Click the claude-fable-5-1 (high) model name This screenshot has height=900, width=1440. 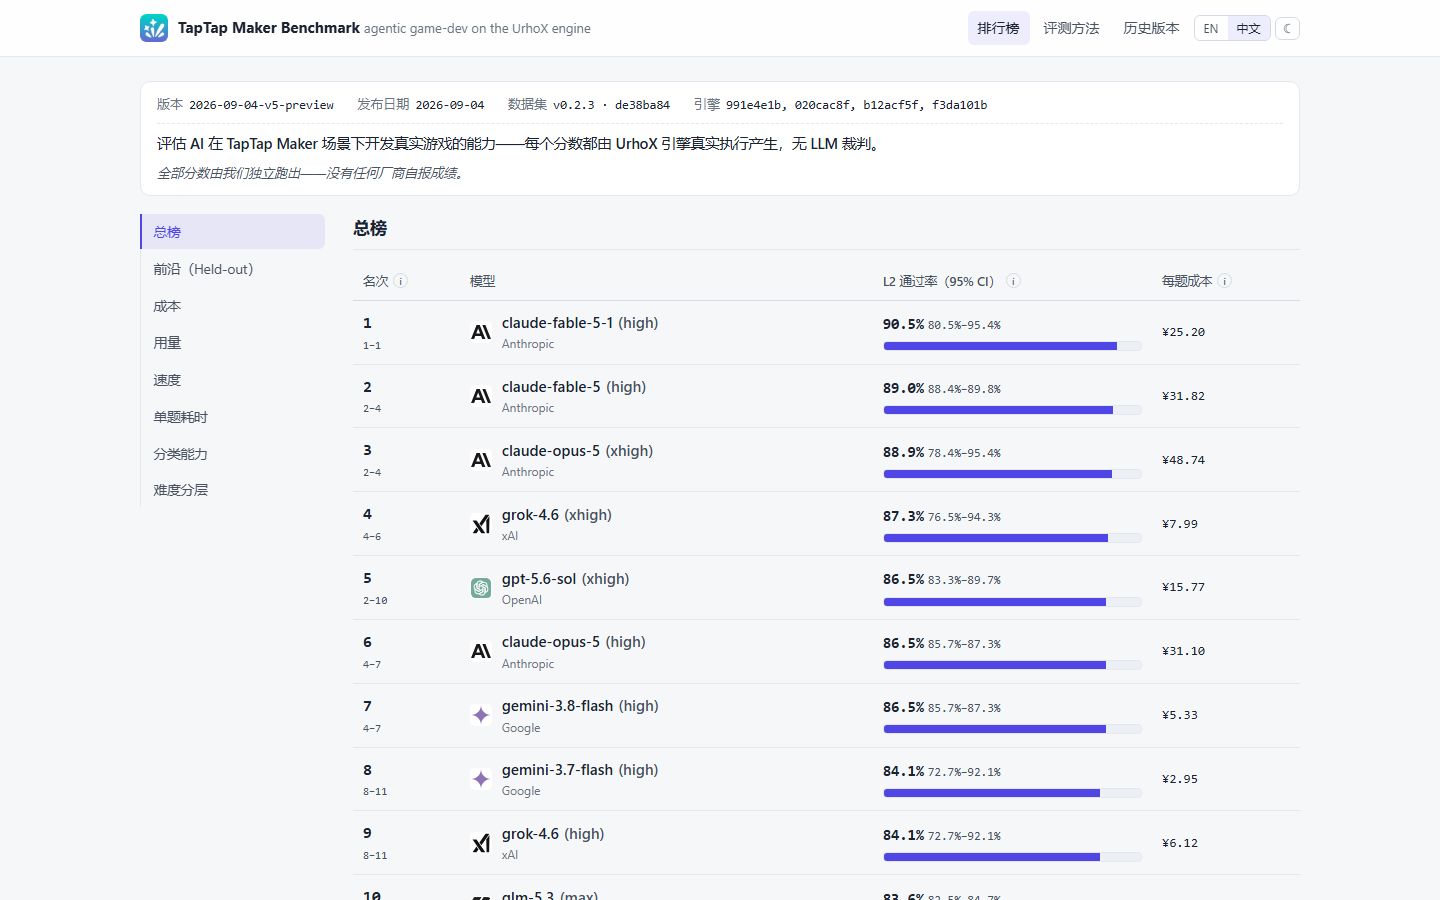point(580,323)
